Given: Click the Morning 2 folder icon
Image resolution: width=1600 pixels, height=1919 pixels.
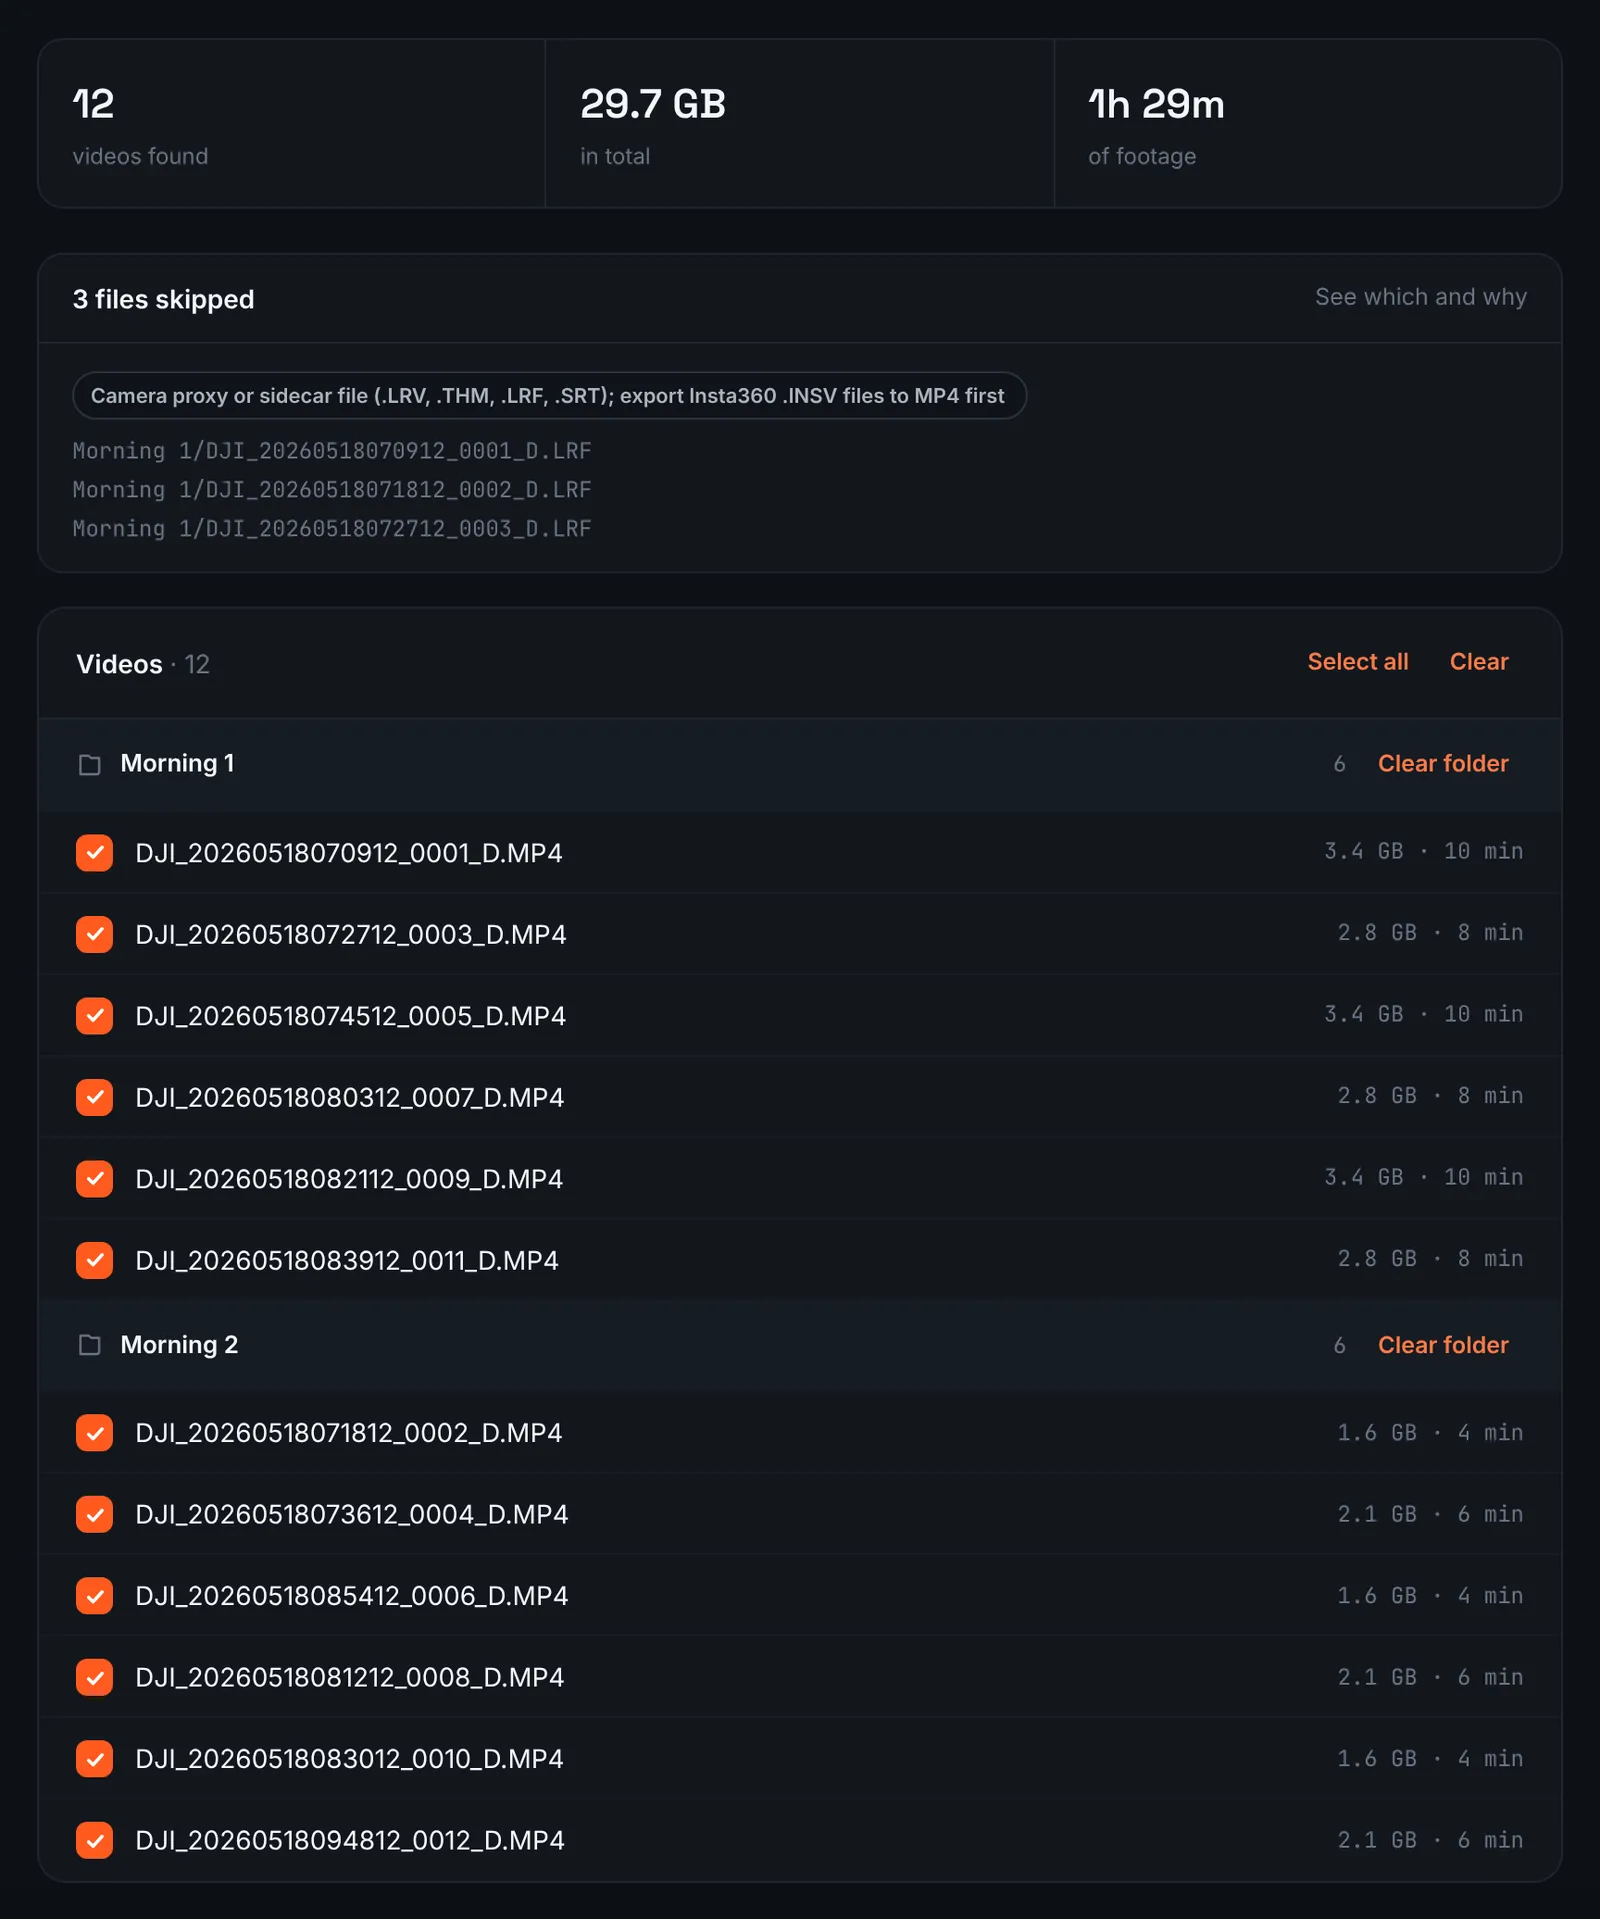Looking at the screenshot, I should (90, 1345).
